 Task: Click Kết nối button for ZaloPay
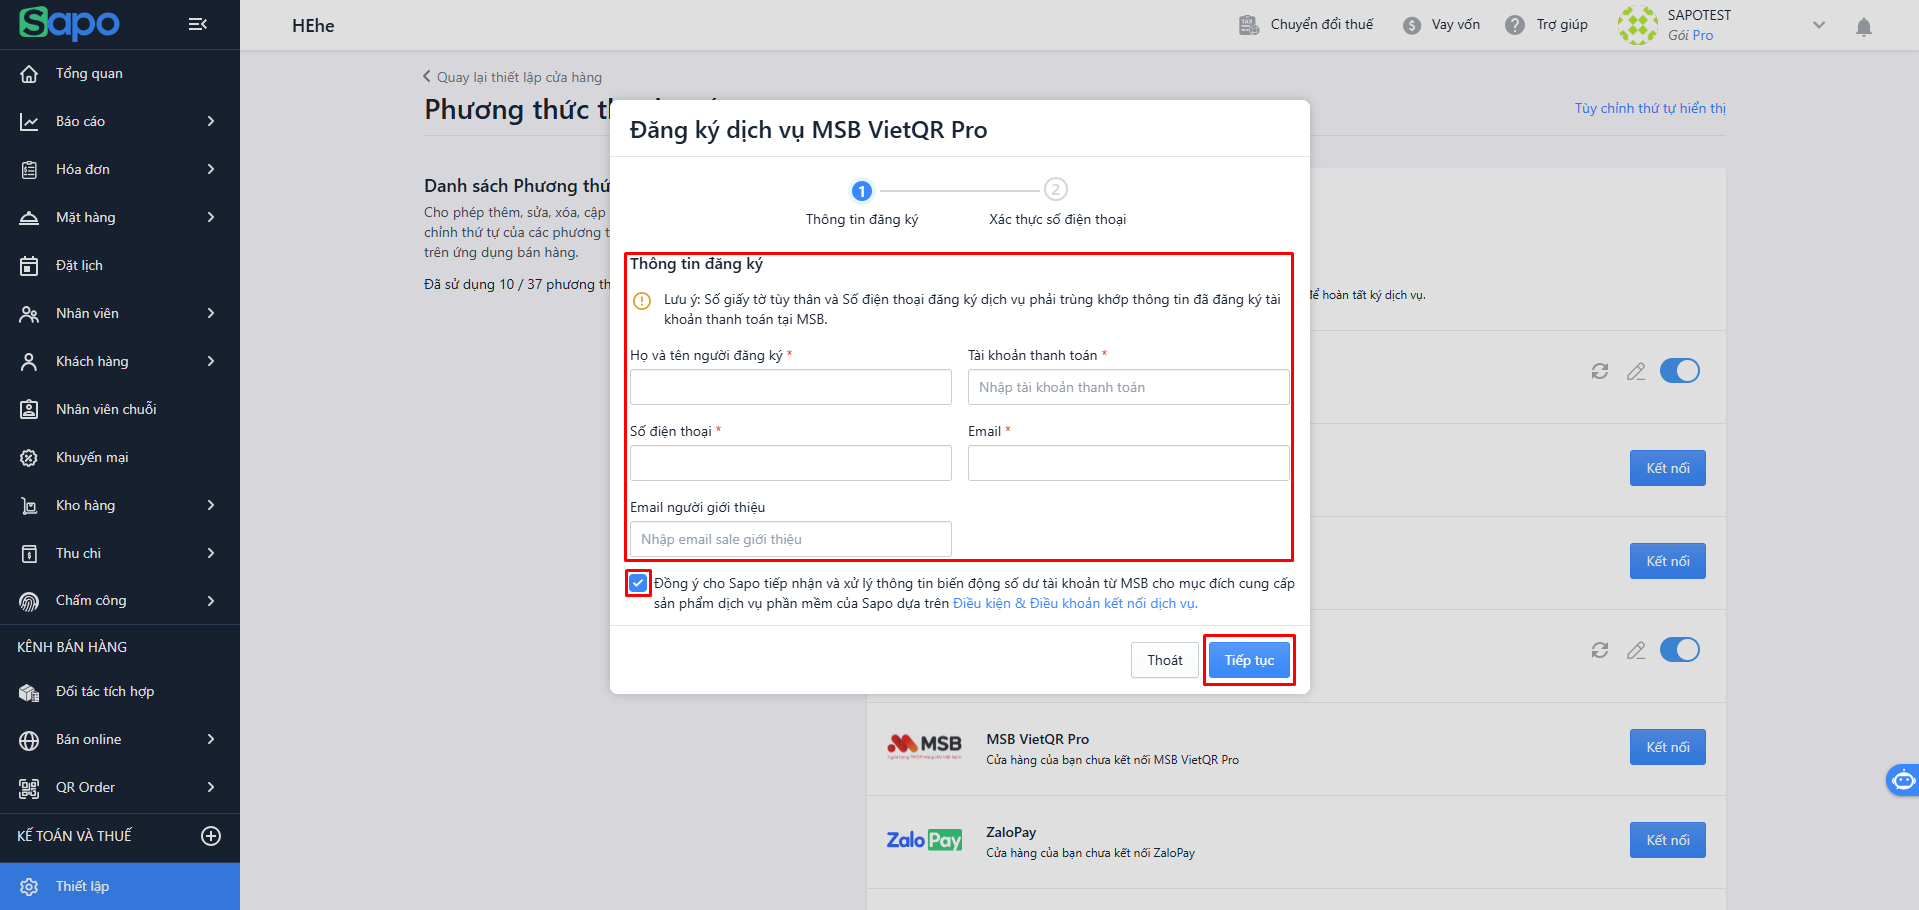(x=1668, y=840)
